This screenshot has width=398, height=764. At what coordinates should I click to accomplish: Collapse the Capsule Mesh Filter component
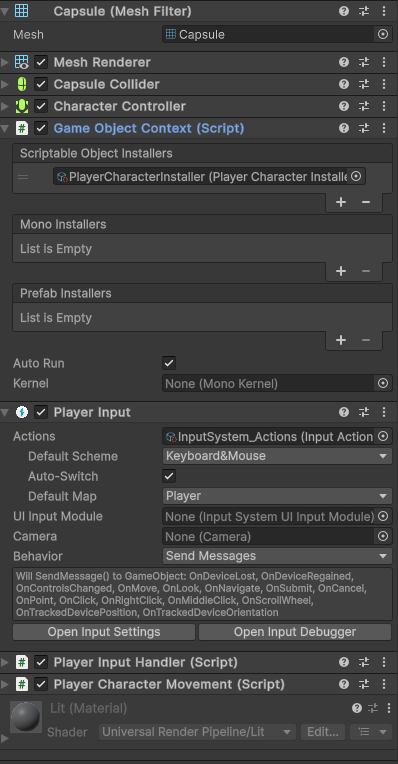pos(5,11)
